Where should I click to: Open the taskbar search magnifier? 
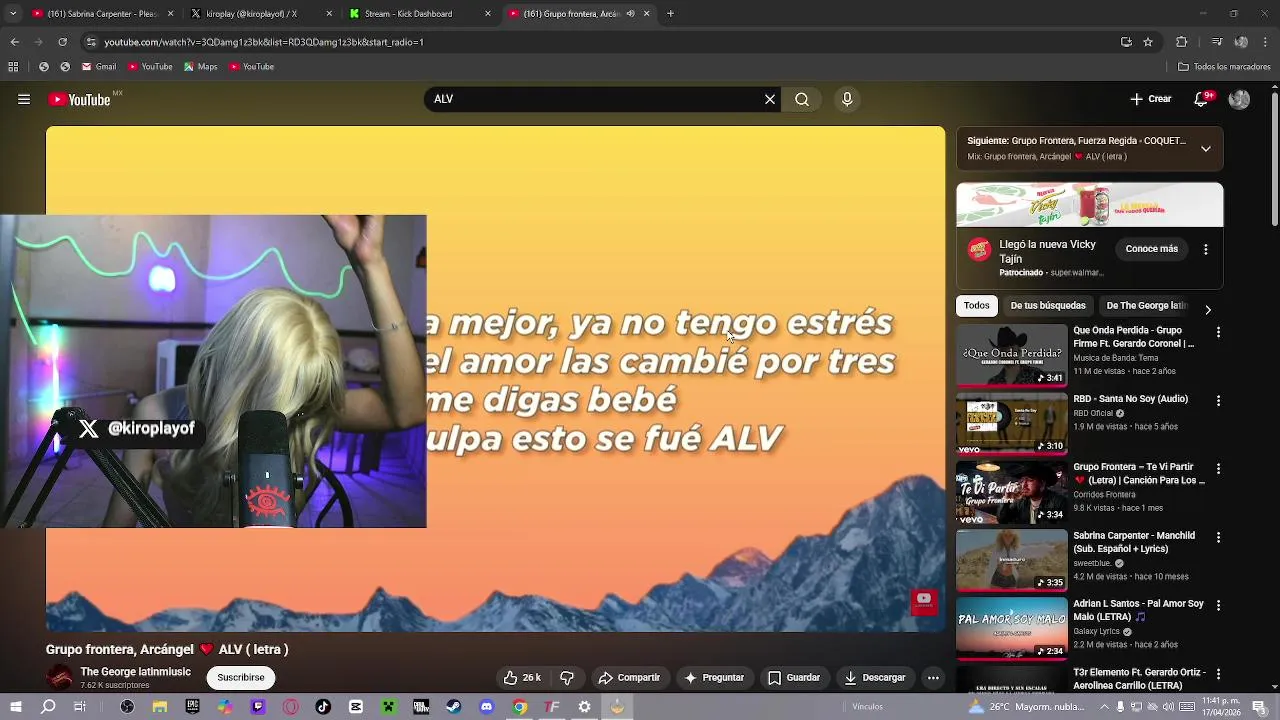click(48, 707)
